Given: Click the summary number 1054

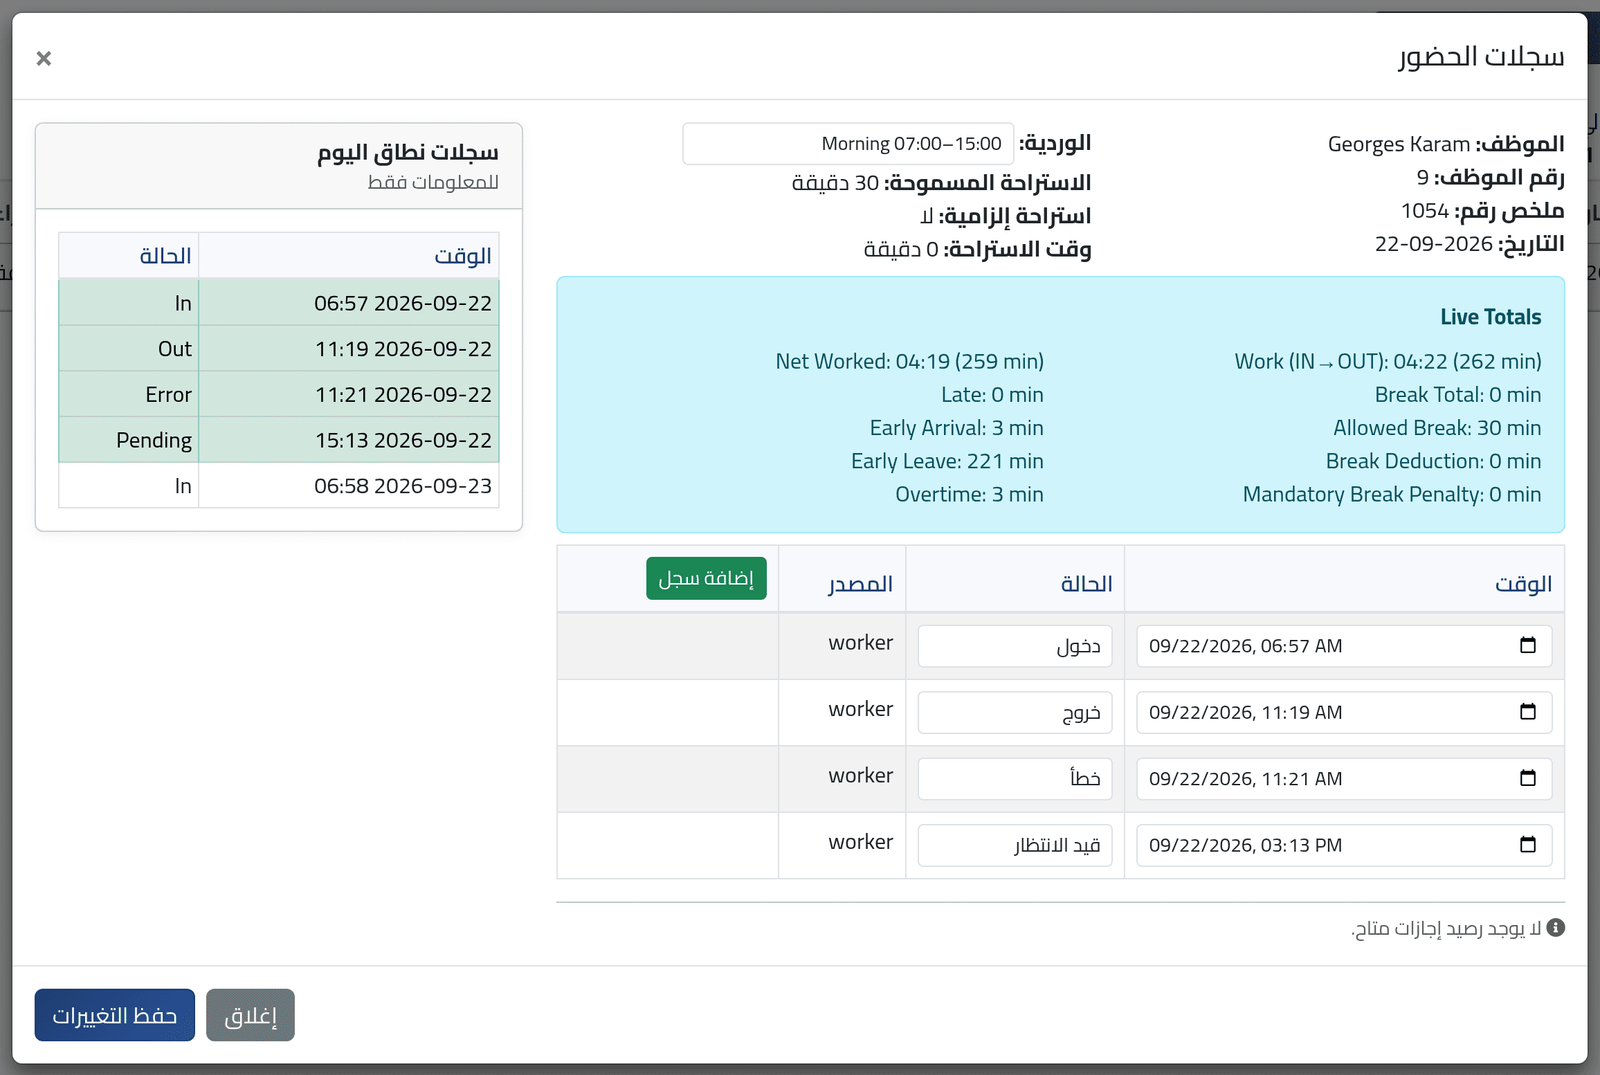Looking at the screenshot, I should 1425,211.
